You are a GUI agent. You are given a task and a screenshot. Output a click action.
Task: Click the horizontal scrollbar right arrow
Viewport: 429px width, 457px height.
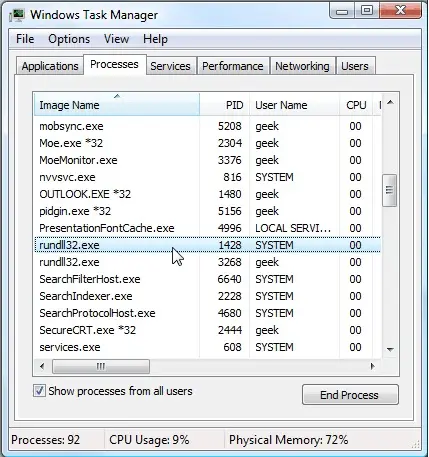click(373, 366)
